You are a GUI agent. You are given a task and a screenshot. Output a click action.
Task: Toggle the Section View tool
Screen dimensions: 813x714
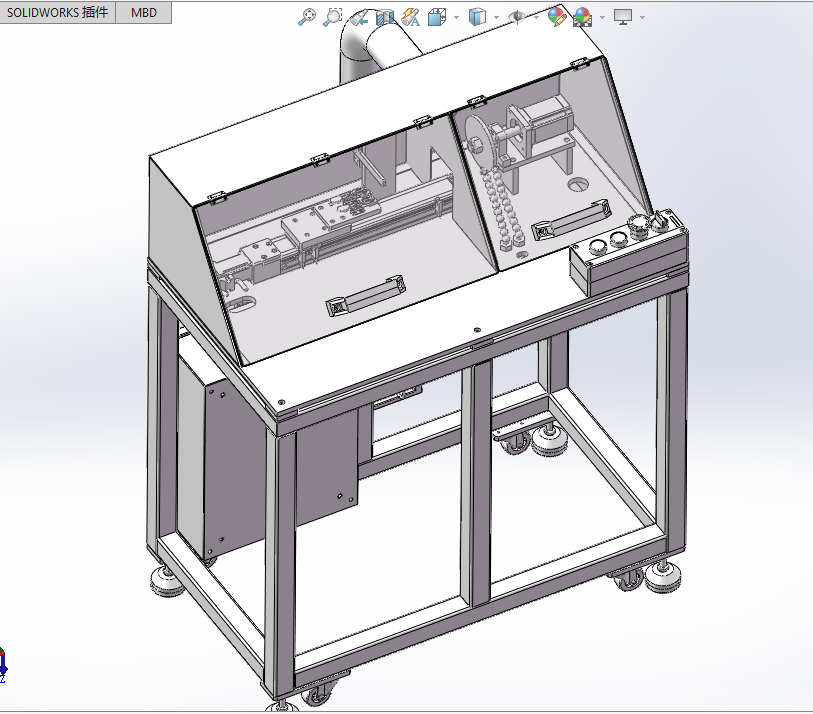[x=385, y=17]
